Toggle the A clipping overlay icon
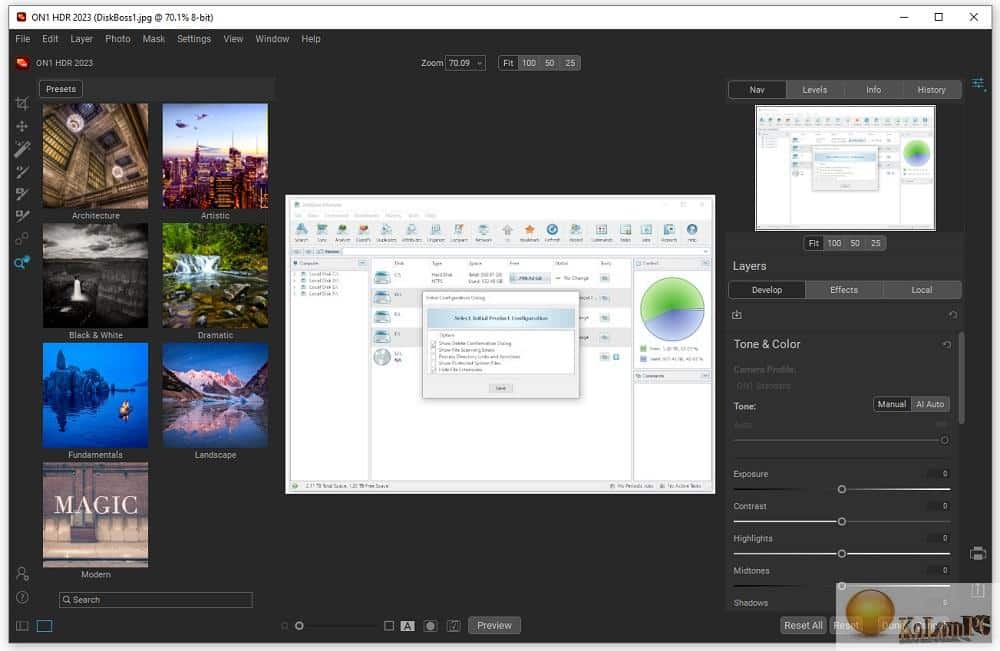The height and width of the screenshot is (651, 1000). (408, 626)
